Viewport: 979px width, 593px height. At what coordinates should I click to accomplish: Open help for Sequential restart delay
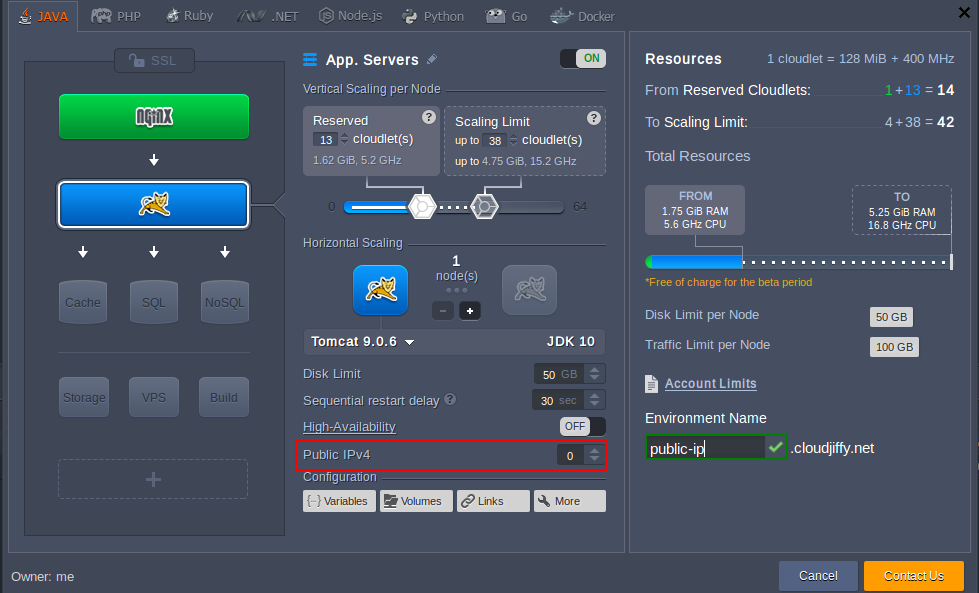click(x=450, y=399)
